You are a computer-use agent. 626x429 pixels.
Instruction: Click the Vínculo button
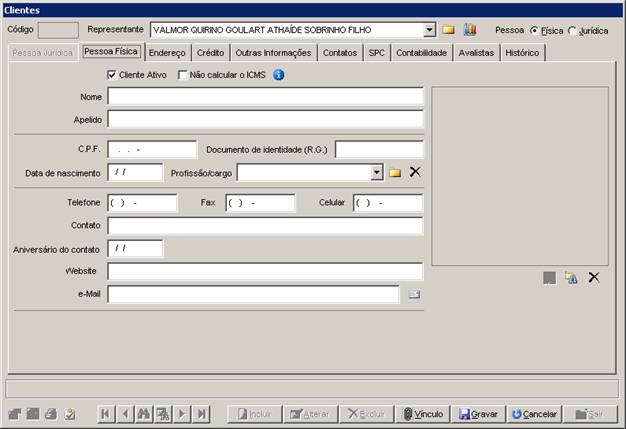click(423, 414)
